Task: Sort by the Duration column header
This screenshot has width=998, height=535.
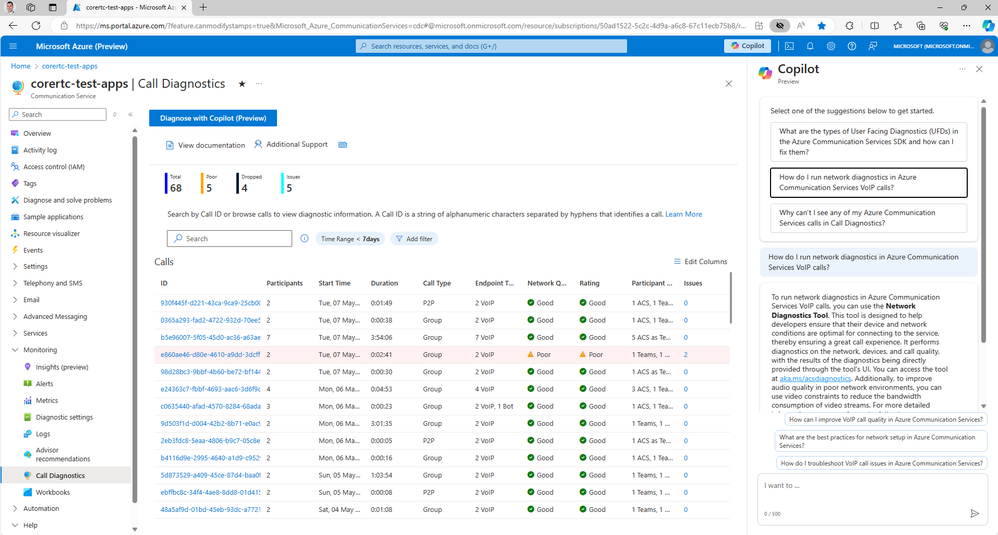Action: [384, 283]
